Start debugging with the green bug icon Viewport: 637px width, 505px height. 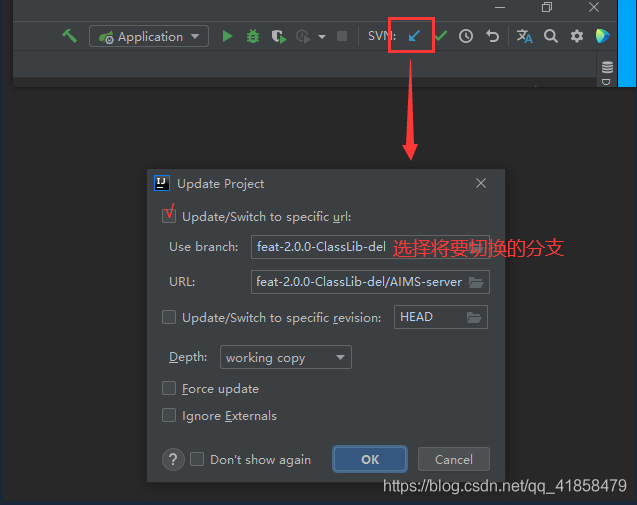click(253, 37)
